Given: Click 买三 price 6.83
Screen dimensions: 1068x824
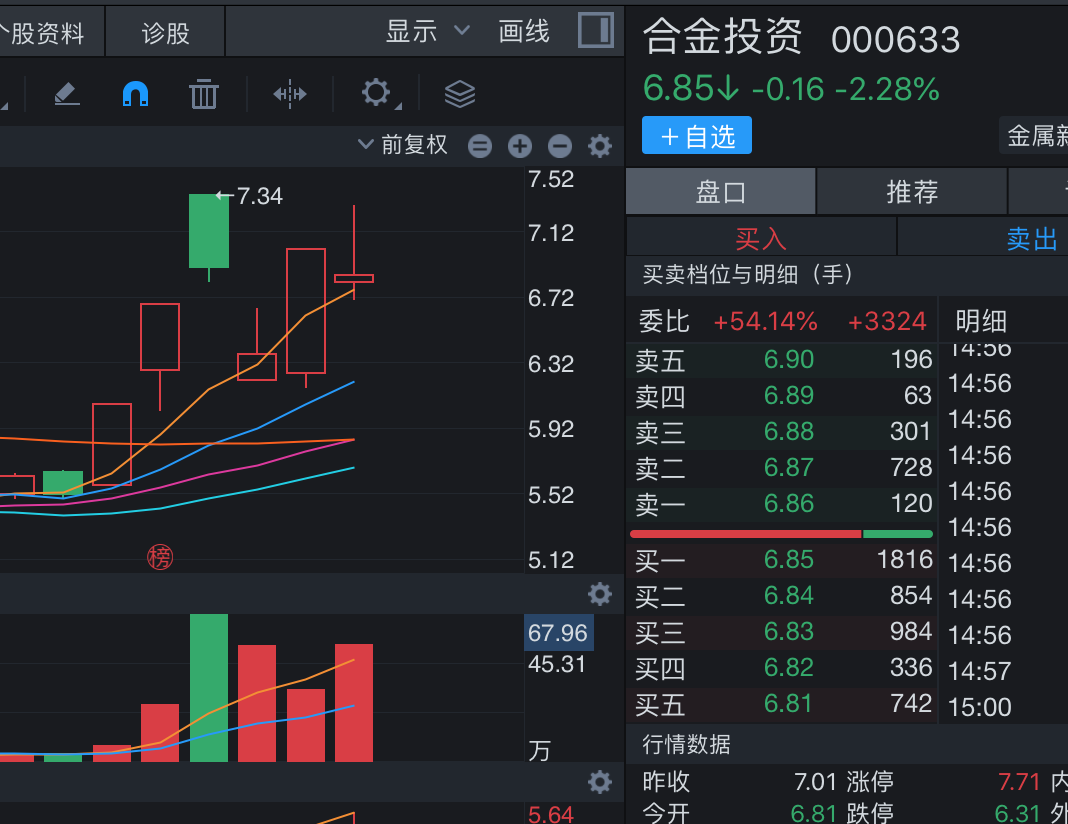Looking at the screenshot, I should pyautogui.click(x=789, y=631).
